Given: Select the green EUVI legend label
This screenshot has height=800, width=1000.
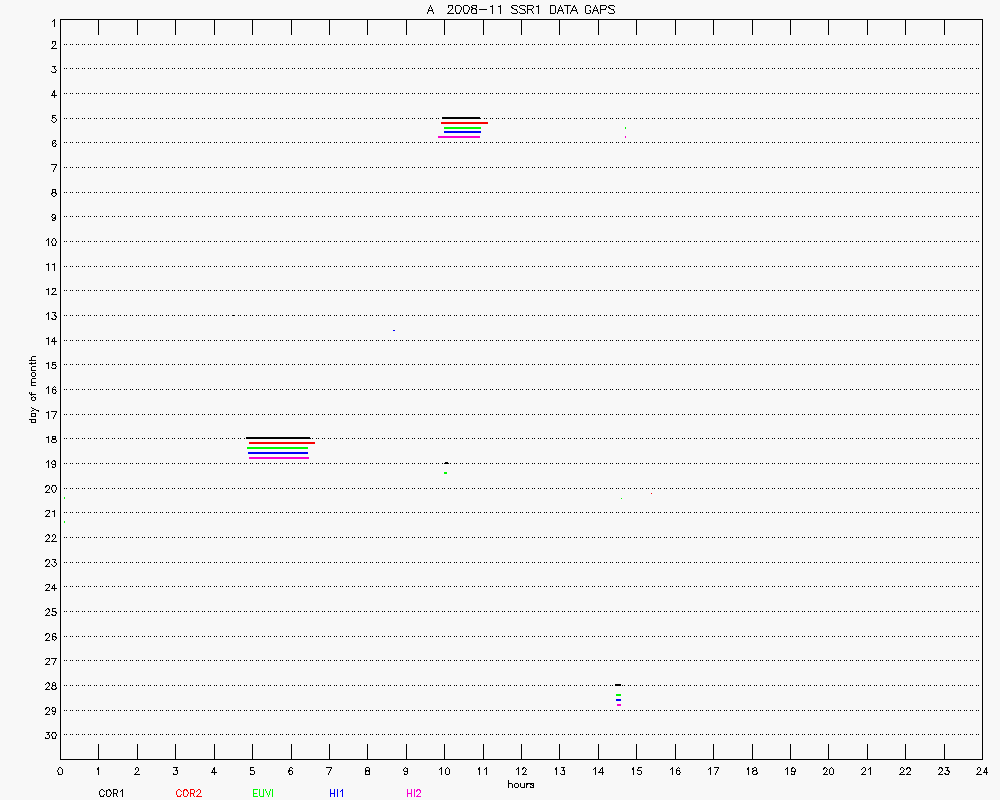Looking at the screenshot, I should tap(263, 794).
